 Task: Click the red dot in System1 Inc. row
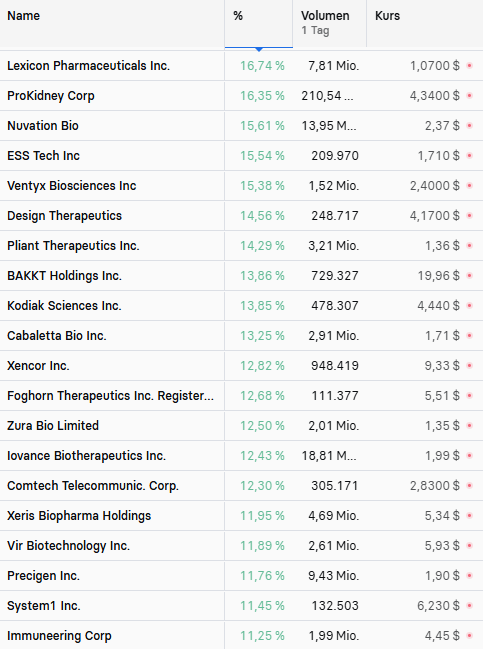point(469,606)
